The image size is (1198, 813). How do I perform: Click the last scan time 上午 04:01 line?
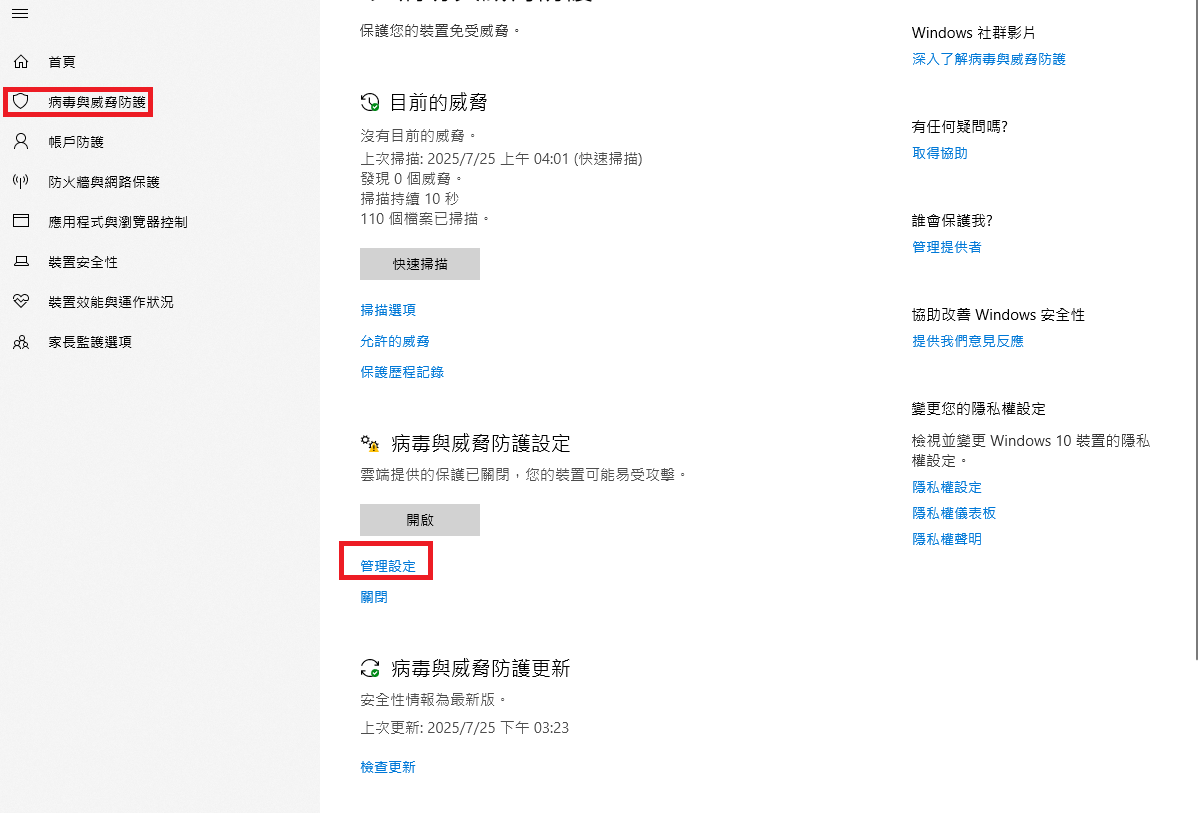tap(501, 159)
